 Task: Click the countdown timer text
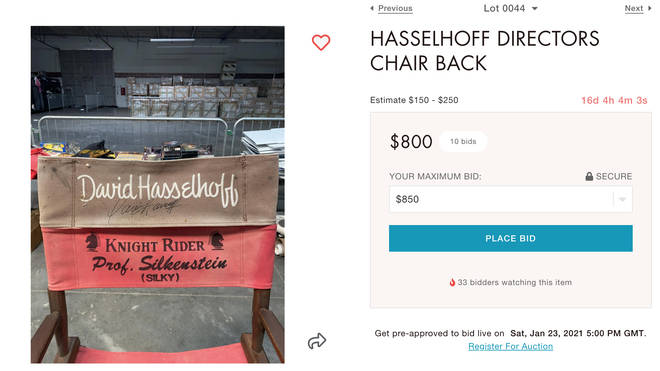click(x=614, y=100)
